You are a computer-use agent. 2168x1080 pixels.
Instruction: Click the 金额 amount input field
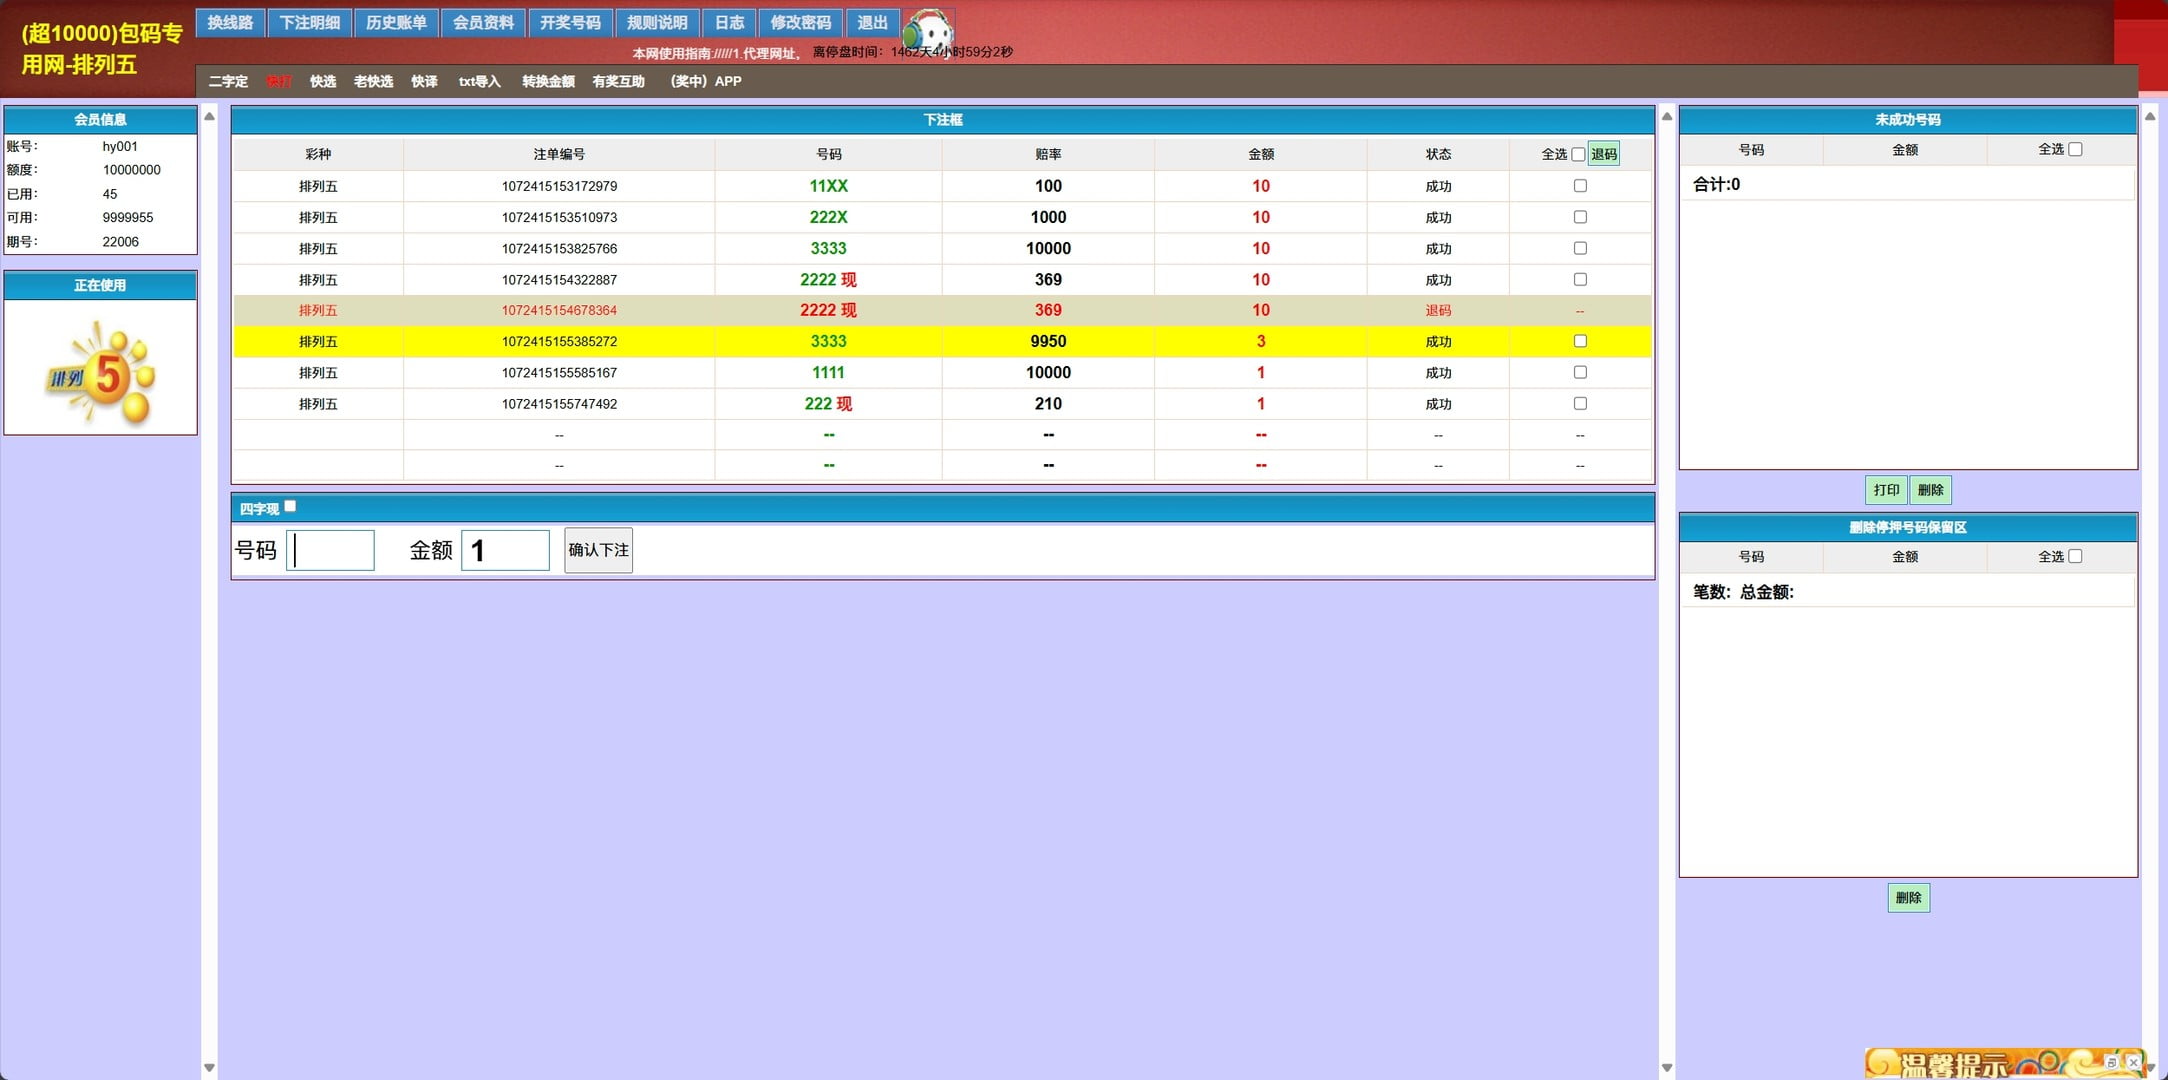pos(505,550)
